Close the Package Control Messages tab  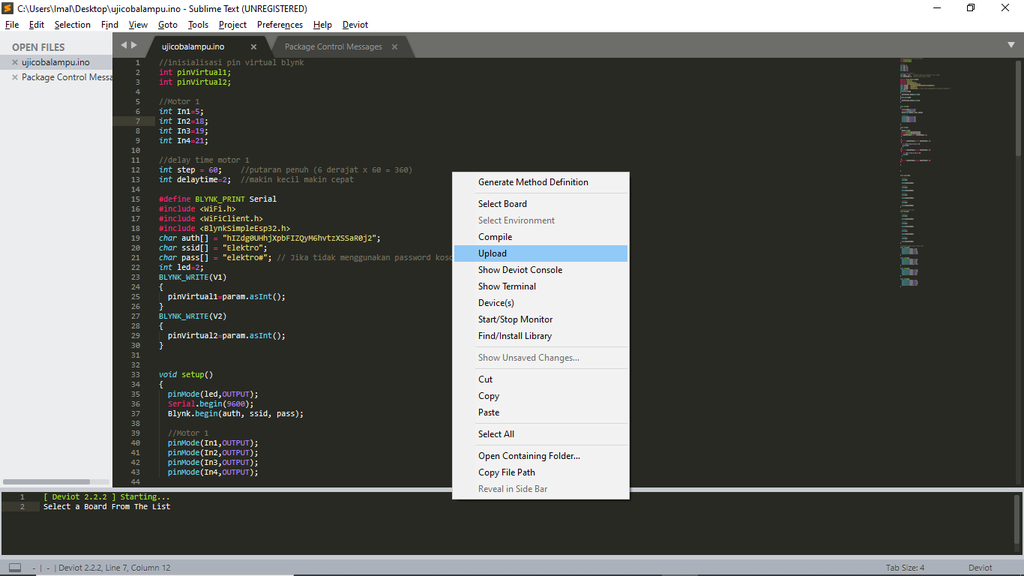[x=395, y=45]
